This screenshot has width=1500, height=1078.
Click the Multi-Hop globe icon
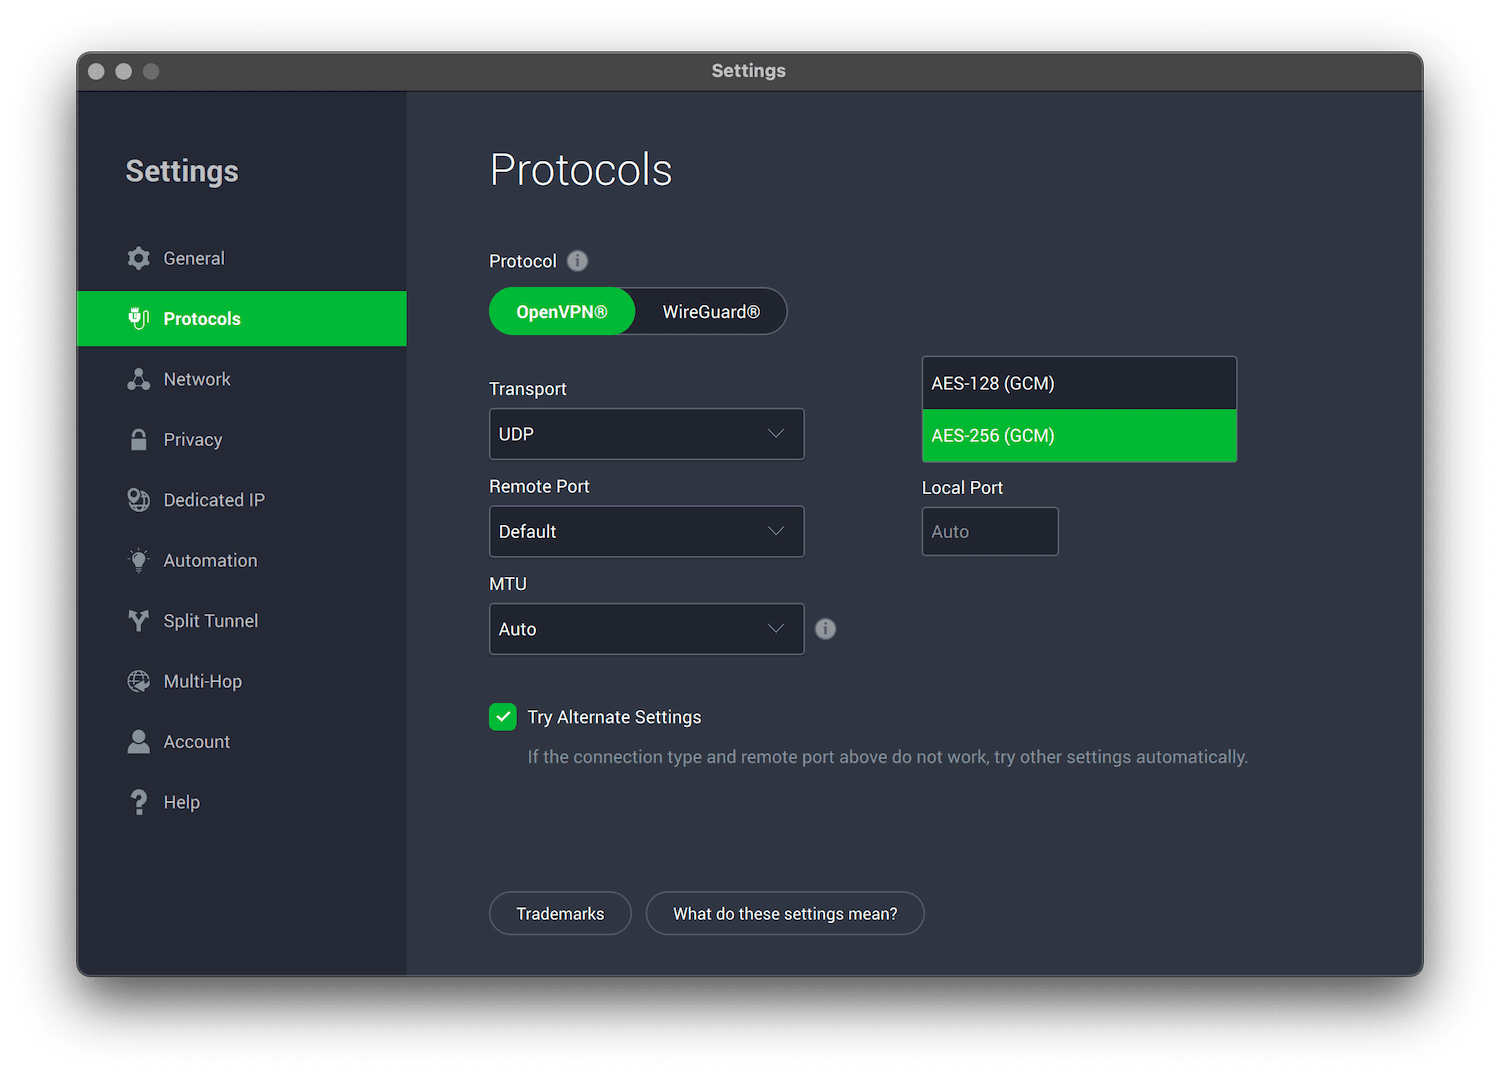tap(139, 681)
